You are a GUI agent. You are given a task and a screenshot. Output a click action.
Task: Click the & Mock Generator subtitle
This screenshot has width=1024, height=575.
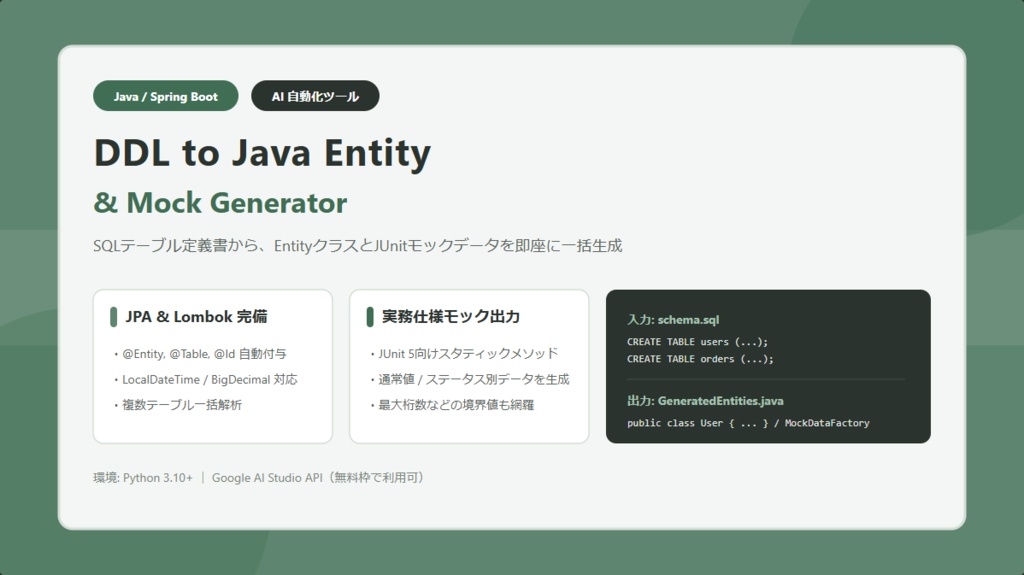point(220,203)
